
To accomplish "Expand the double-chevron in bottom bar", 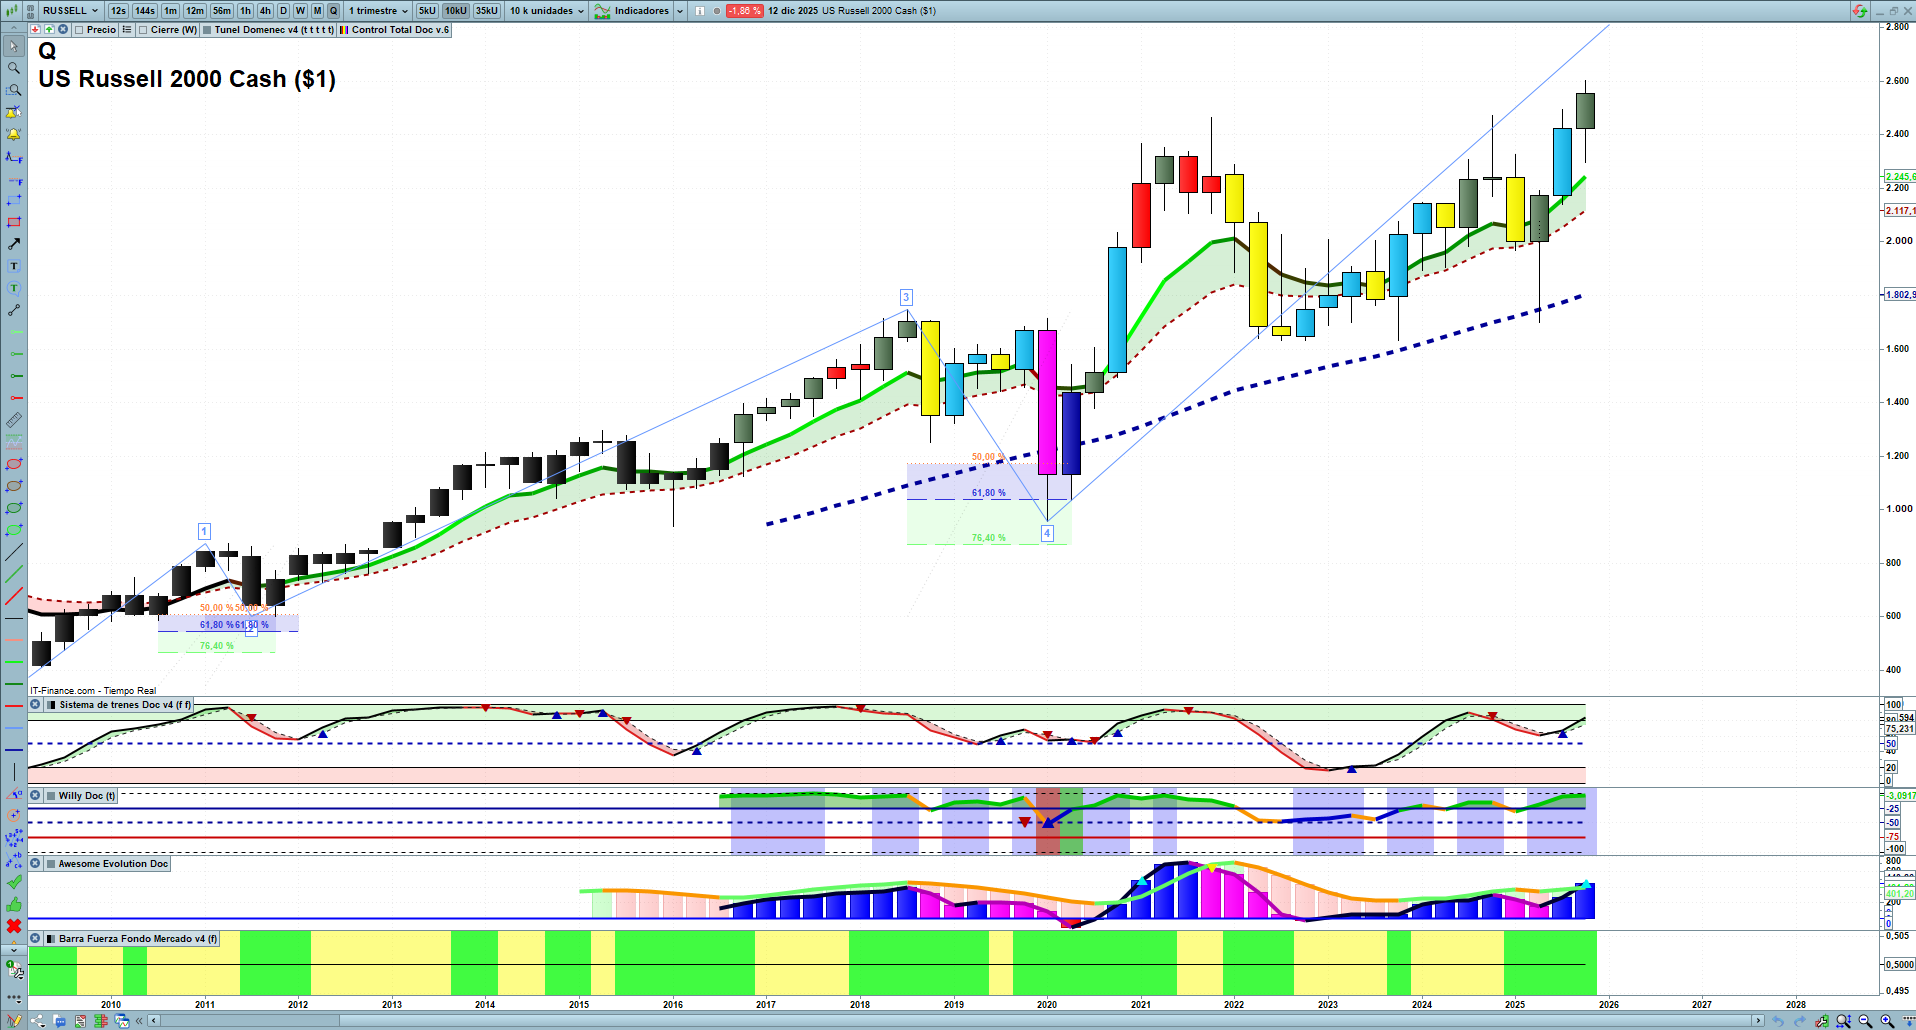I will (140, 1021).
